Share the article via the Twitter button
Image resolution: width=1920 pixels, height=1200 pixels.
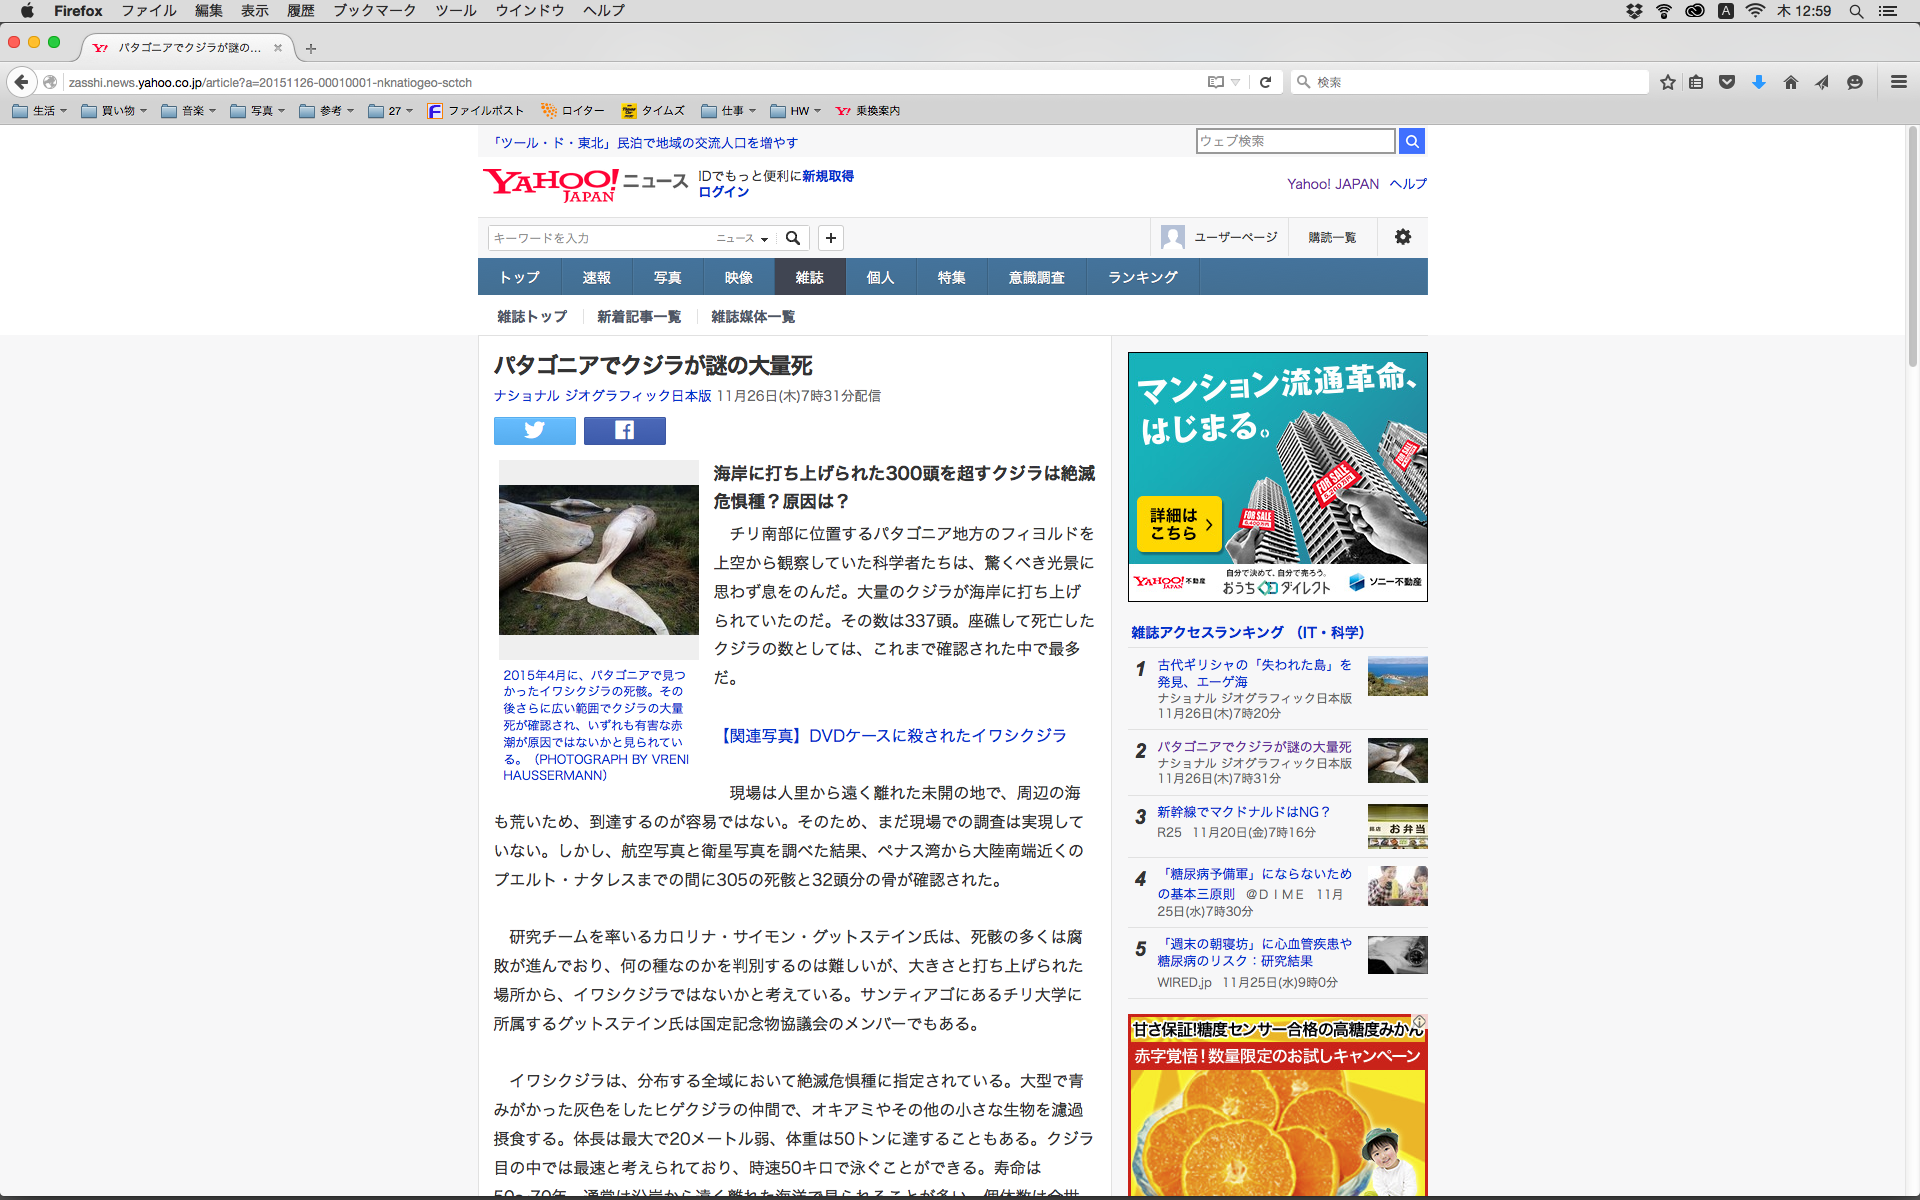pos(534,431)
